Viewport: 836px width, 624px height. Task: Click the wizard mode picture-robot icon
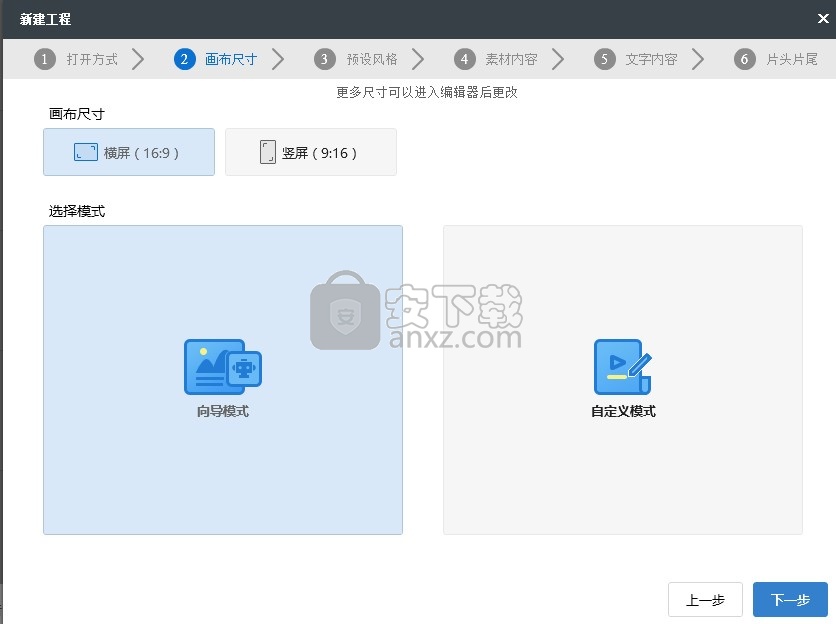click(222, 367)
